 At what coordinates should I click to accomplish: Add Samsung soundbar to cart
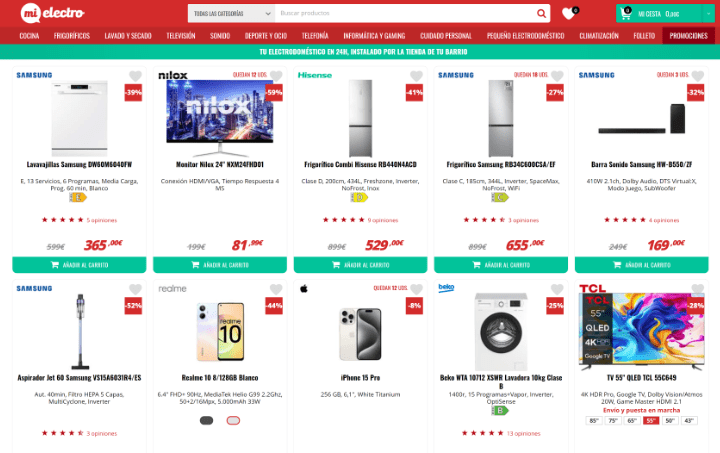coord(641,265)
